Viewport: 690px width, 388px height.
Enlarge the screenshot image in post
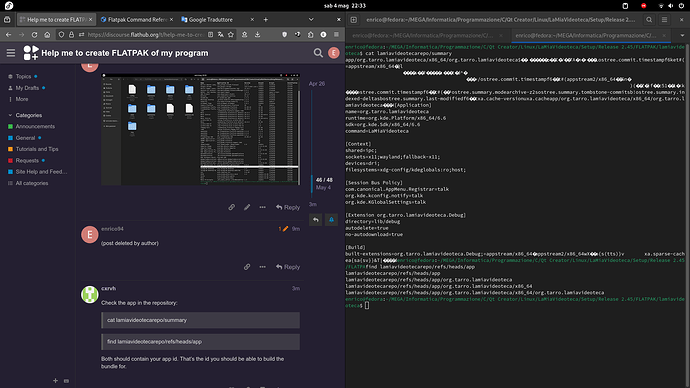[x=201, y=129]
